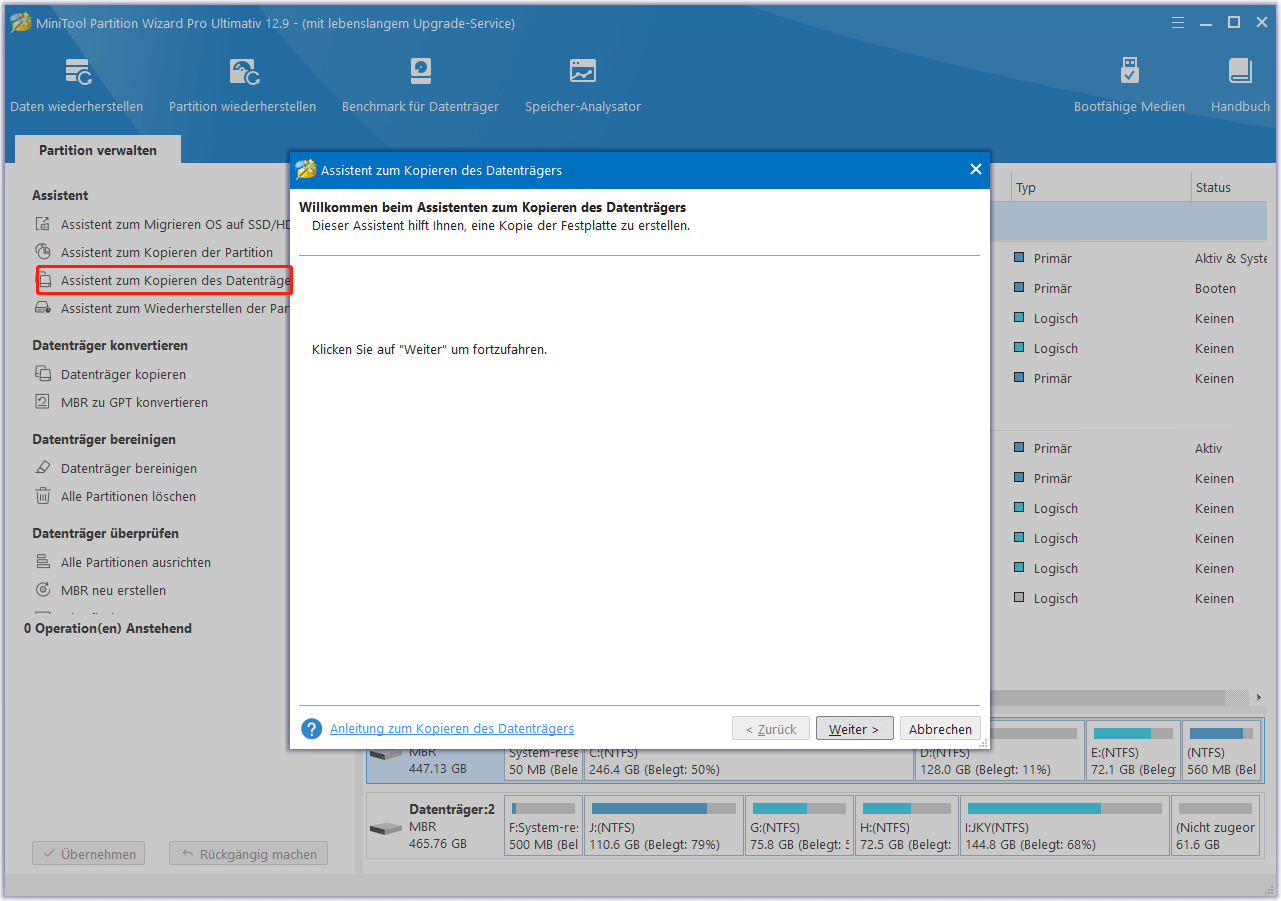Click eraser icon beside Datenträger bereinigen

click(43, 468)
